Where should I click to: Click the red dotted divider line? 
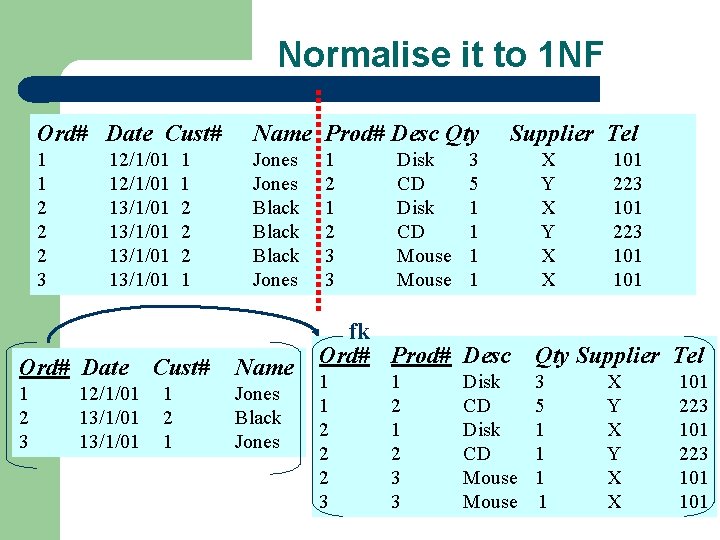(318, 201)
